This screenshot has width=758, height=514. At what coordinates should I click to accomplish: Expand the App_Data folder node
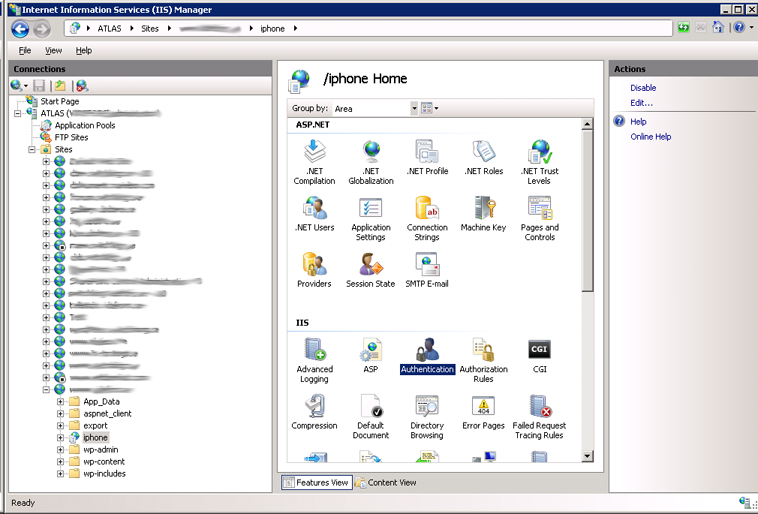pos(60,401)
